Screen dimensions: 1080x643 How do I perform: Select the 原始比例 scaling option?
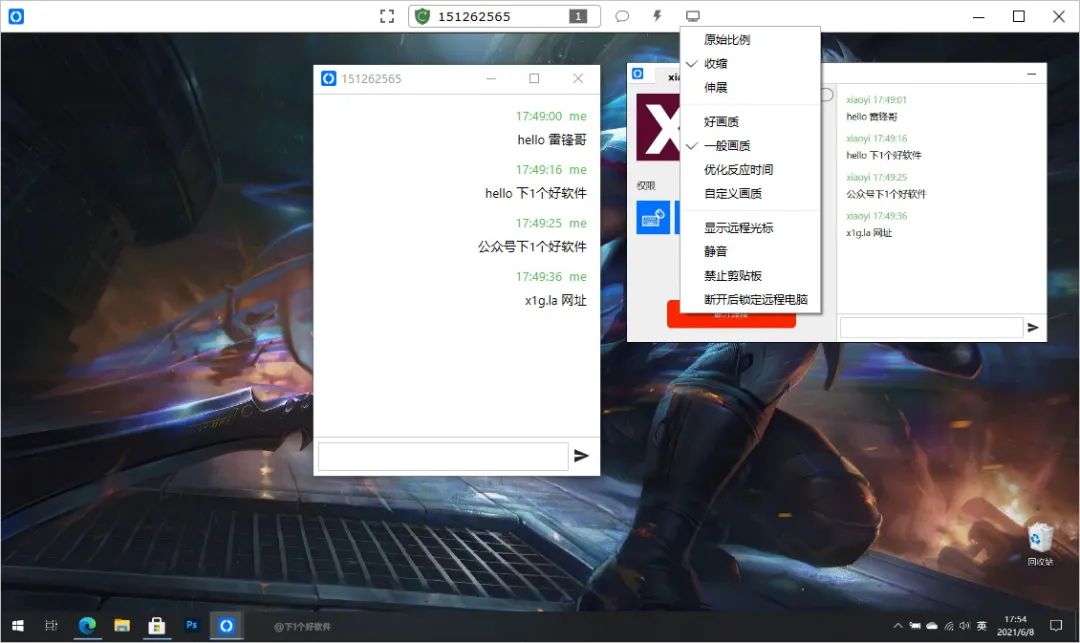click(x=750, y=39)
